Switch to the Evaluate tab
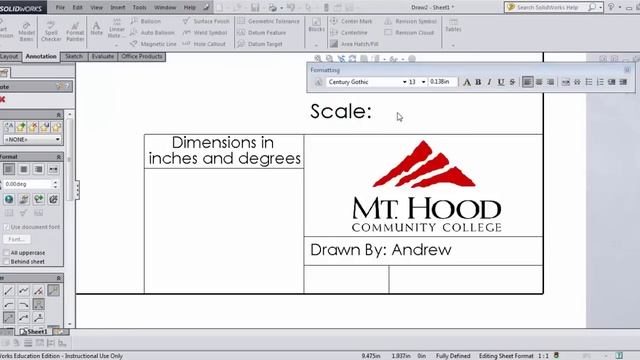Image resolution: width=640 pixels, height=360 pixels. pyautogui.click(x=102, y=56)
